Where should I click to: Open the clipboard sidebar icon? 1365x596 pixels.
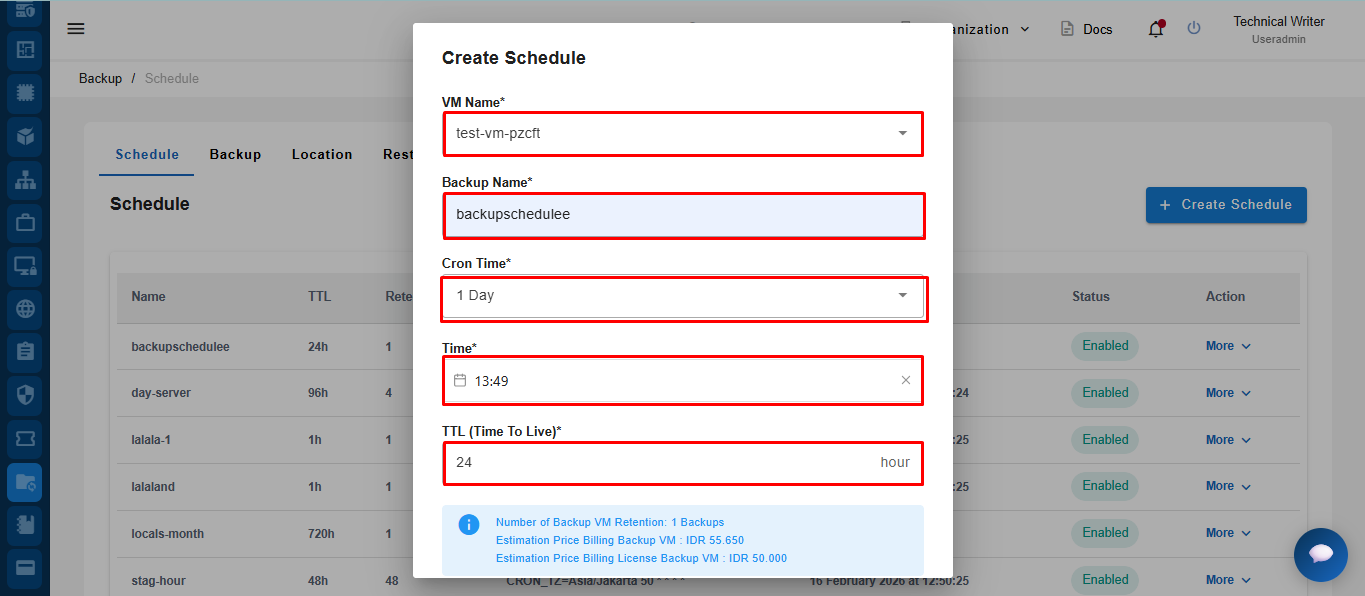tap(25, 351)
